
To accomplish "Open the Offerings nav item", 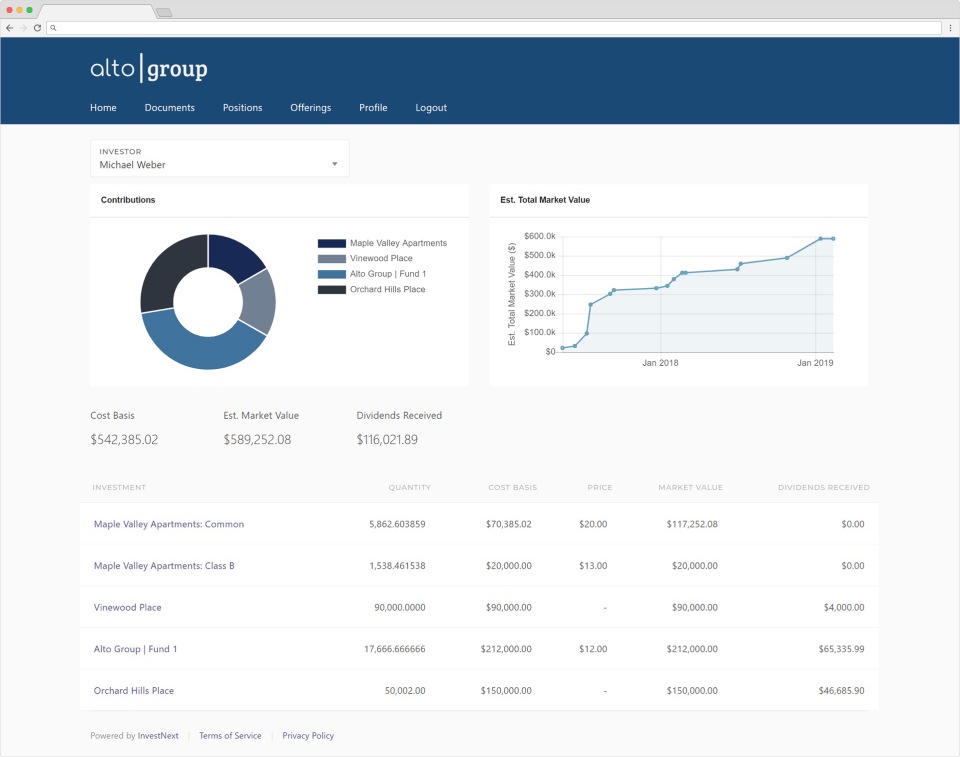I will click(x=310, y=108).
